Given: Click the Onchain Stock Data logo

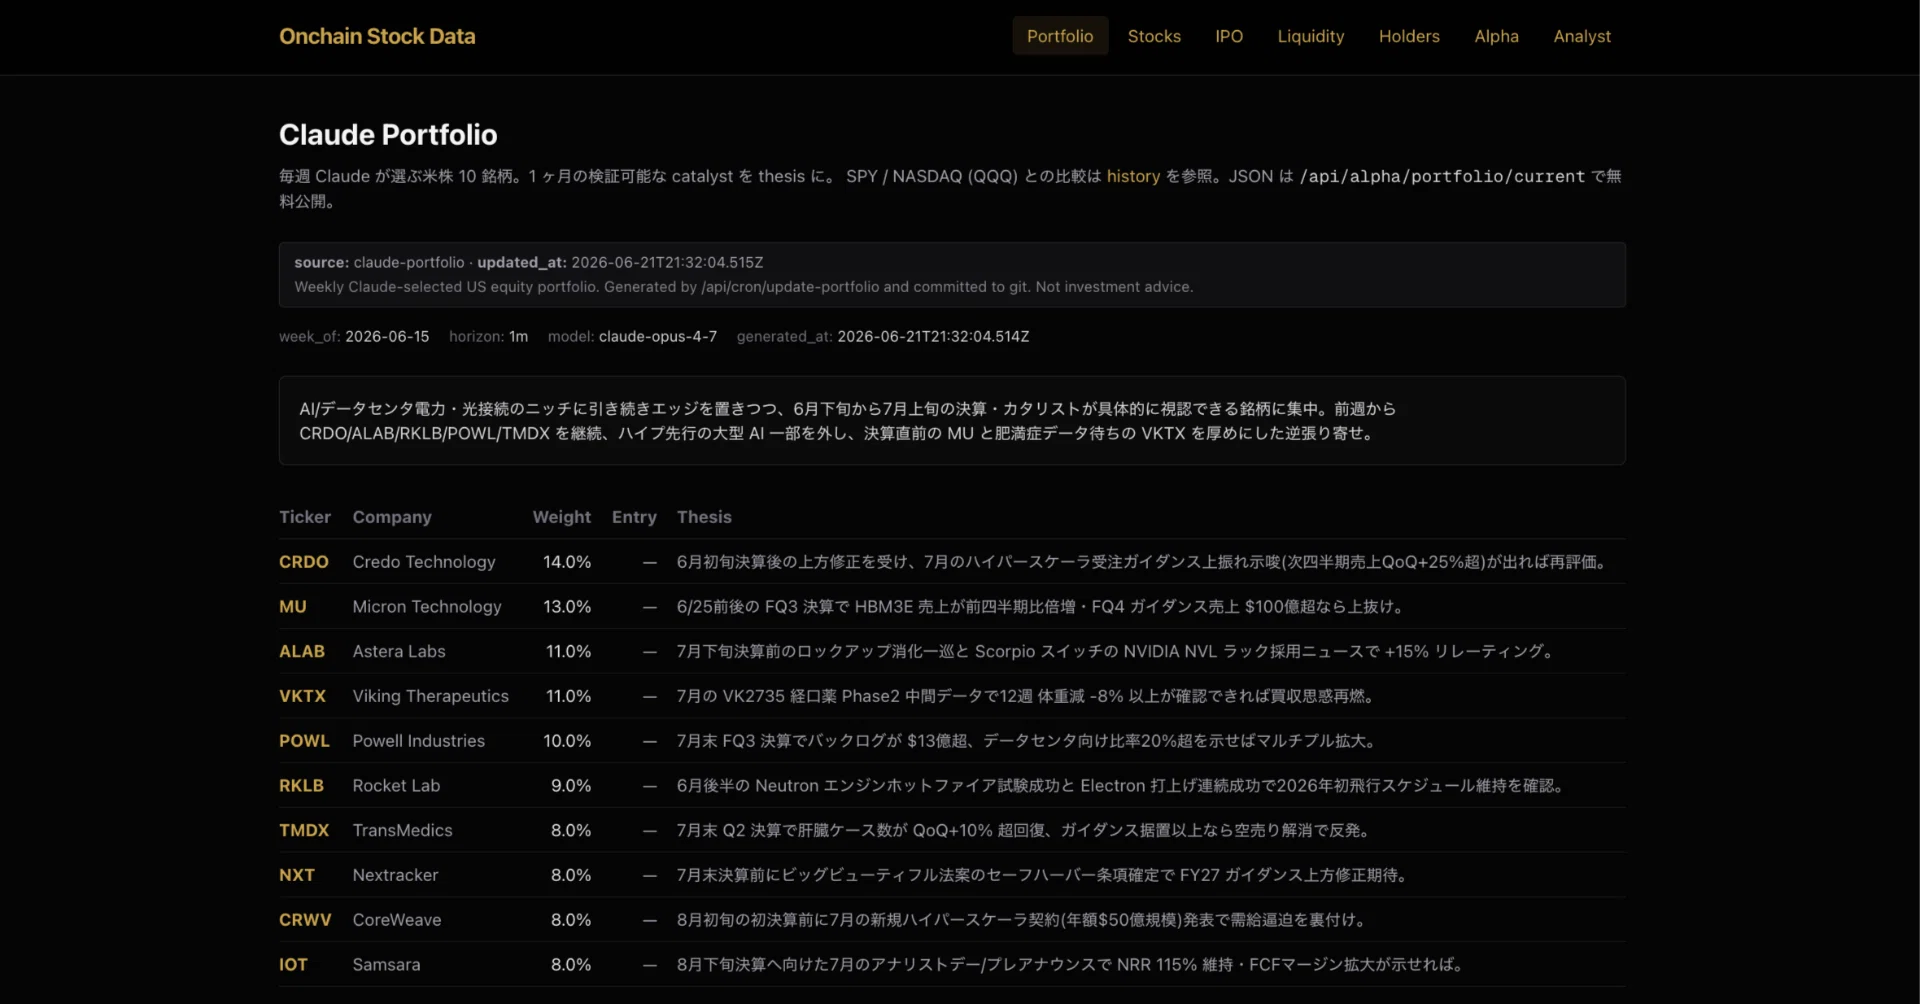Looking at the screenshot, I should point(377,36).
